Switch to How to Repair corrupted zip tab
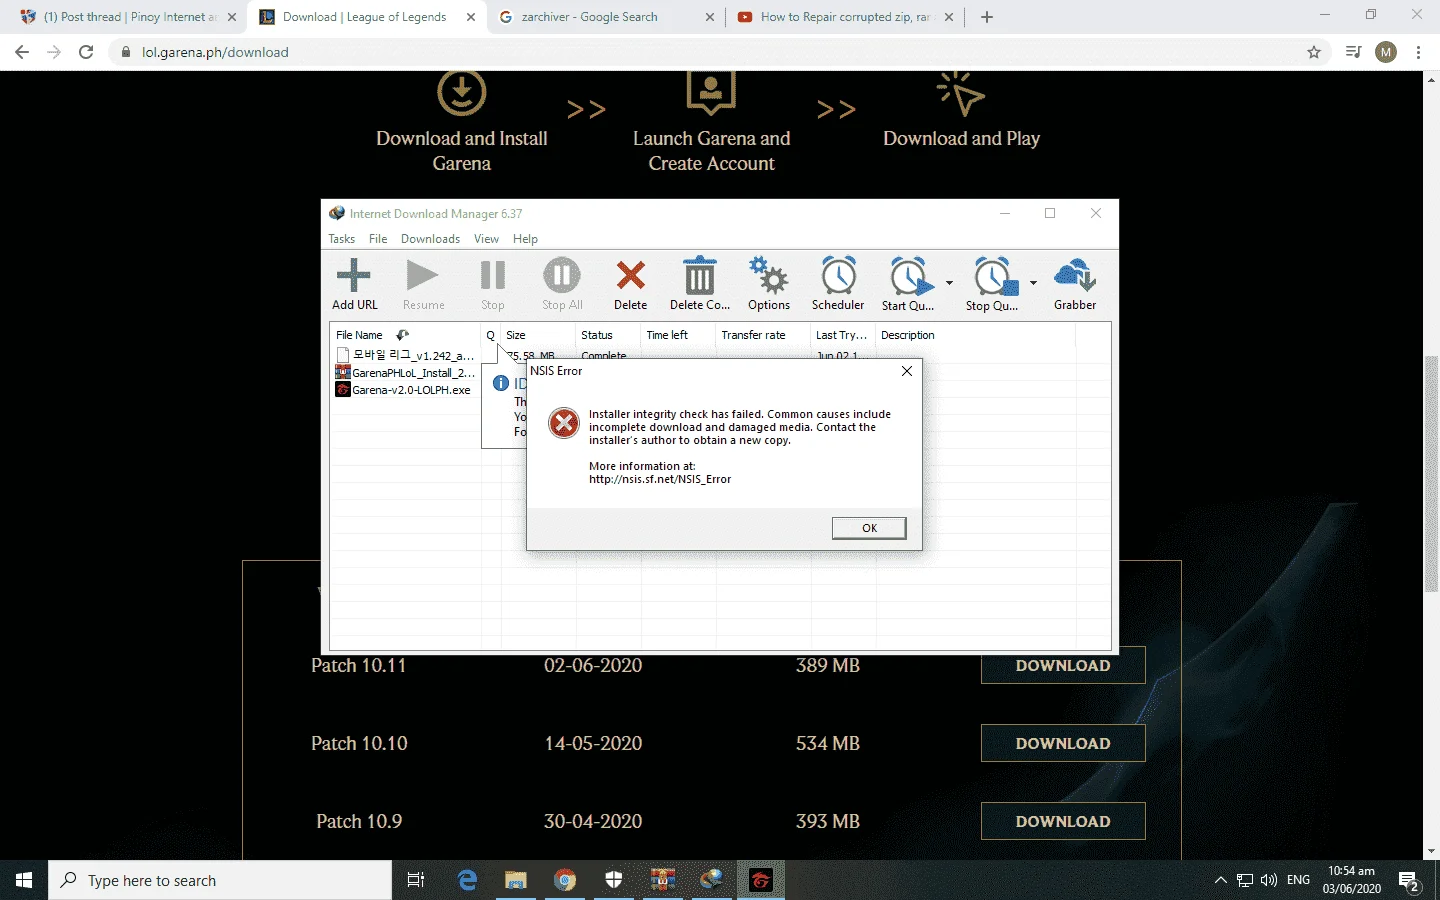 (845, 17)
